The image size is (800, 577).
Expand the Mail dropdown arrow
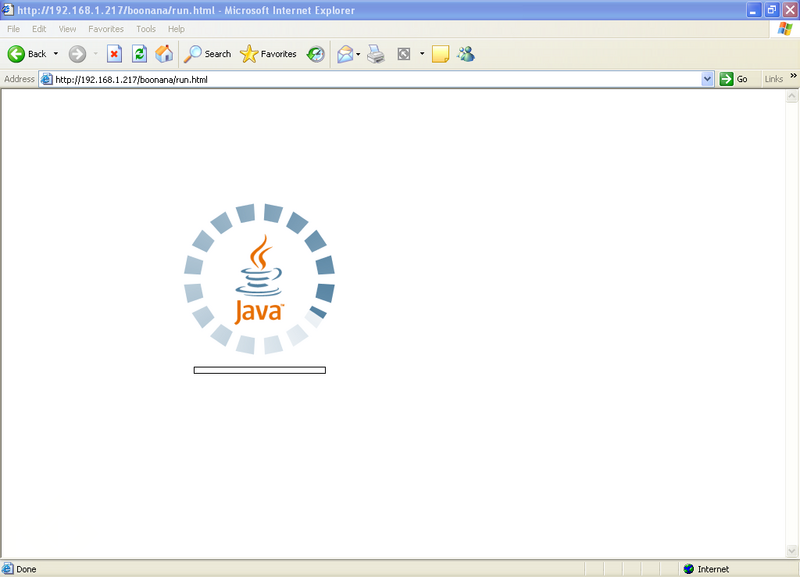click(x=358, y=54)
